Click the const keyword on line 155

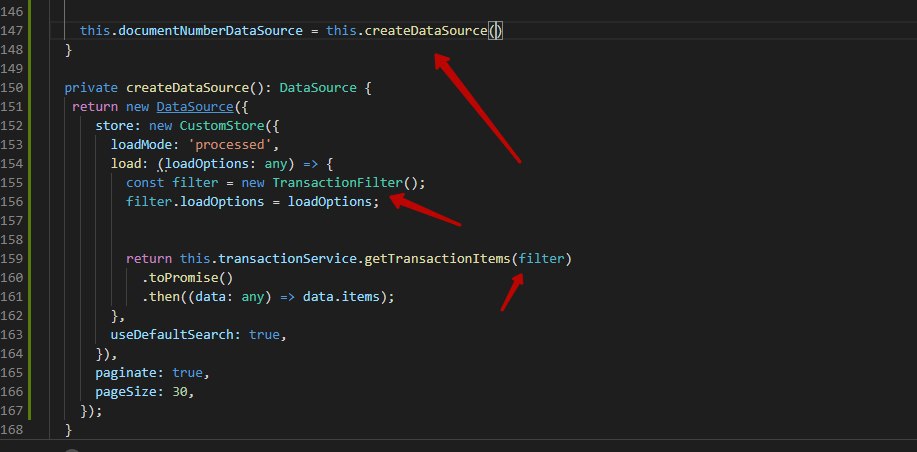[x=145, y=182]
